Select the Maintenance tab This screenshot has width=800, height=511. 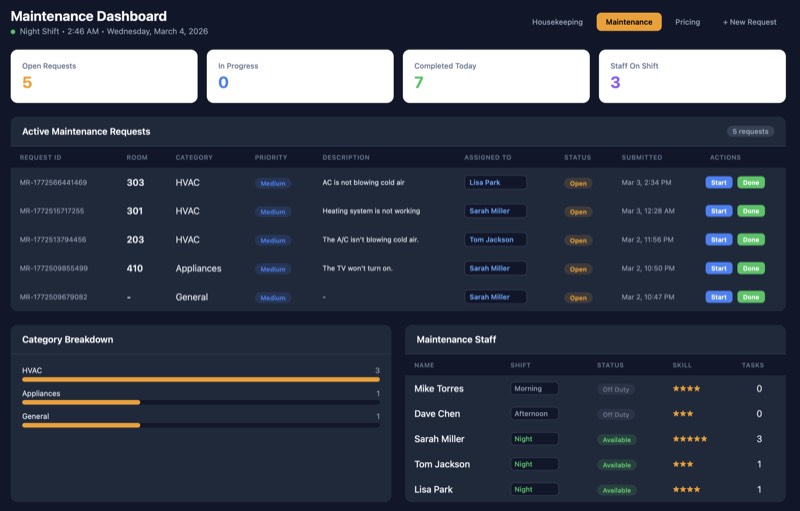click(629, 22)
